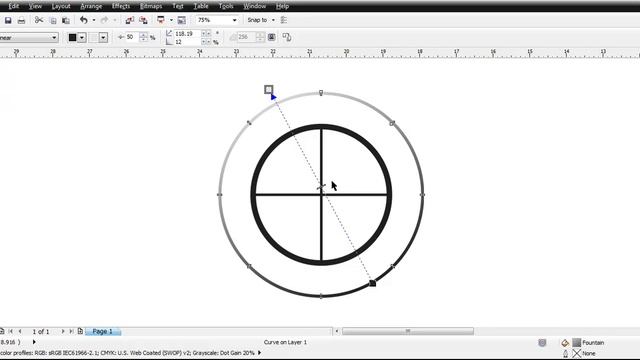Click the Redo arrow icon

[104, 20]
